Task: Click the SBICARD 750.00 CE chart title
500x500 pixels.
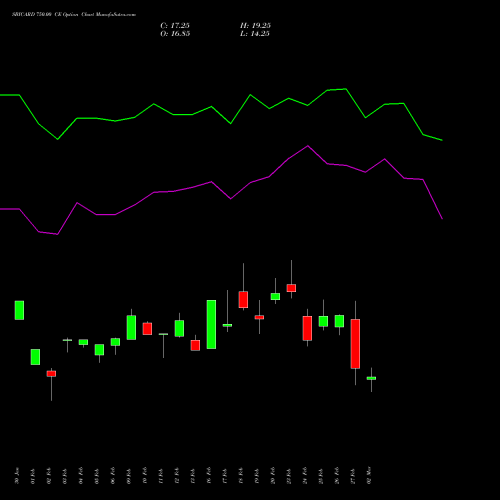Action: coord(74,15)
